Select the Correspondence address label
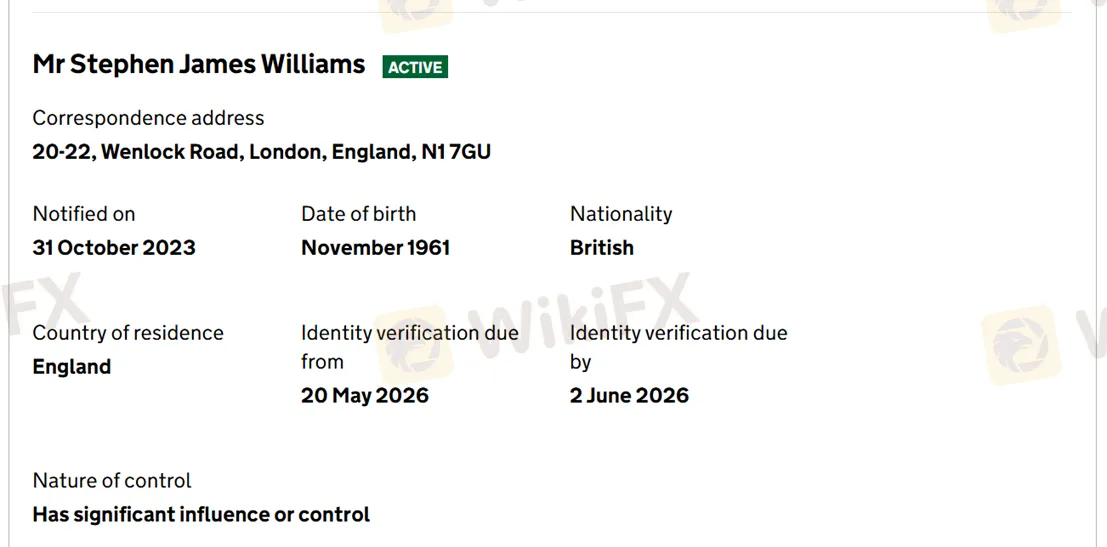This screenshot has width=1107, height=547. pyautogui.click(x=148, y=118)
